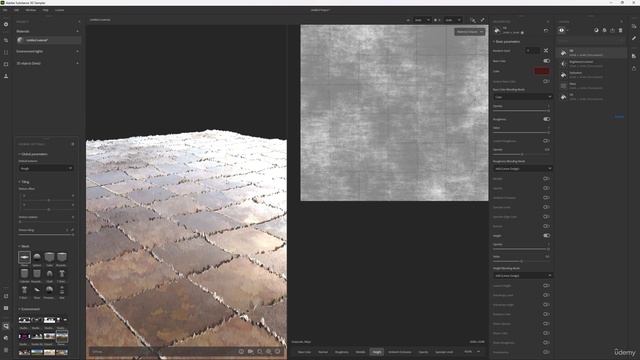
Task: Open the Edit menu
Action: (16, 10)
